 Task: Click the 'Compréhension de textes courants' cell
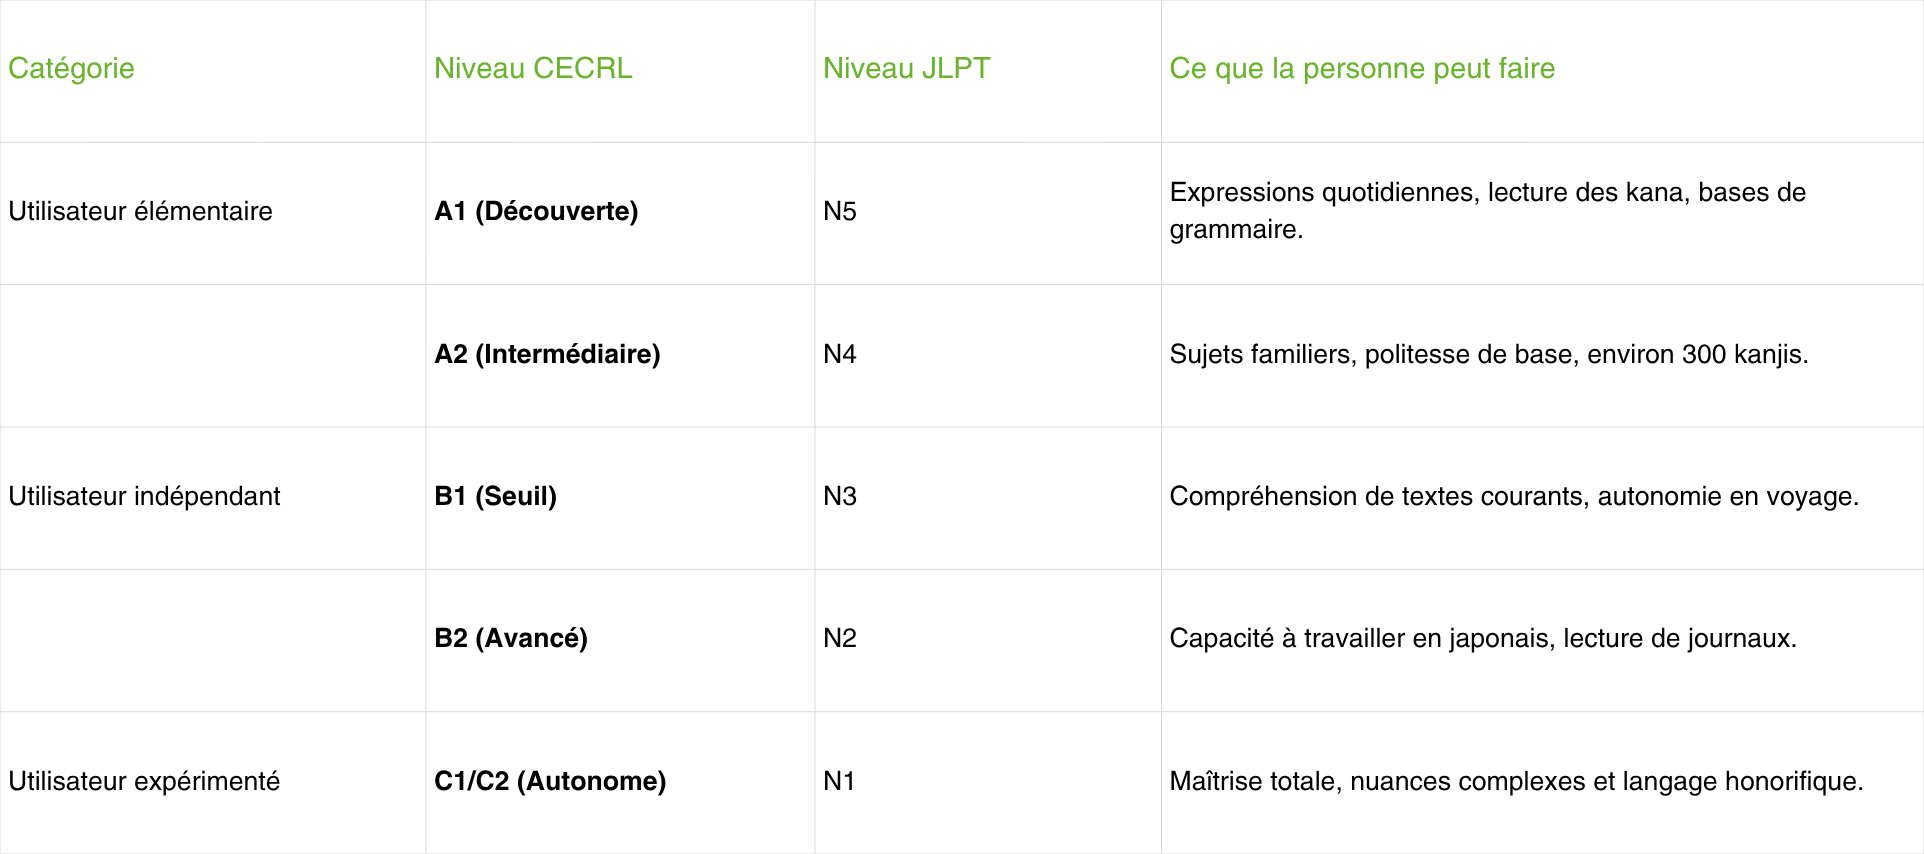click(x=1513, y=496)
